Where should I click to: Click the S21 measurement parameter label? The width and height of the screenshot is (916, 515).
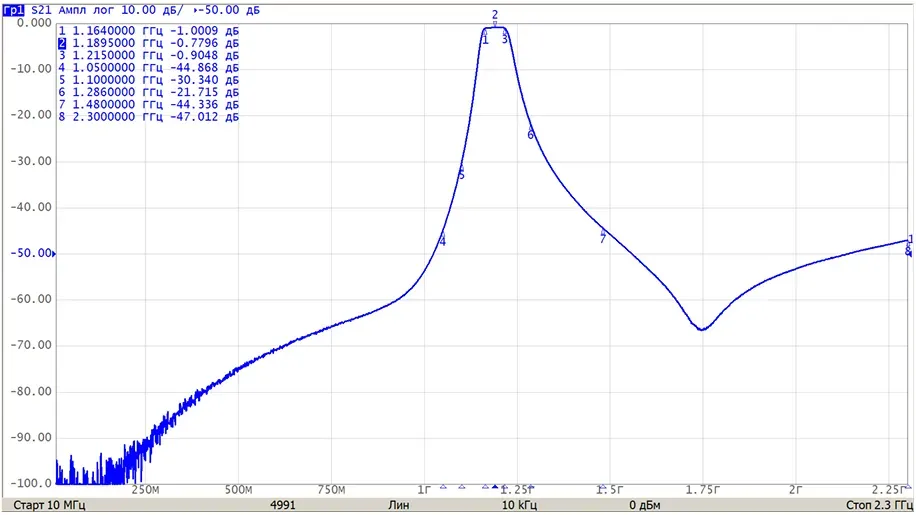coord(41,10)
